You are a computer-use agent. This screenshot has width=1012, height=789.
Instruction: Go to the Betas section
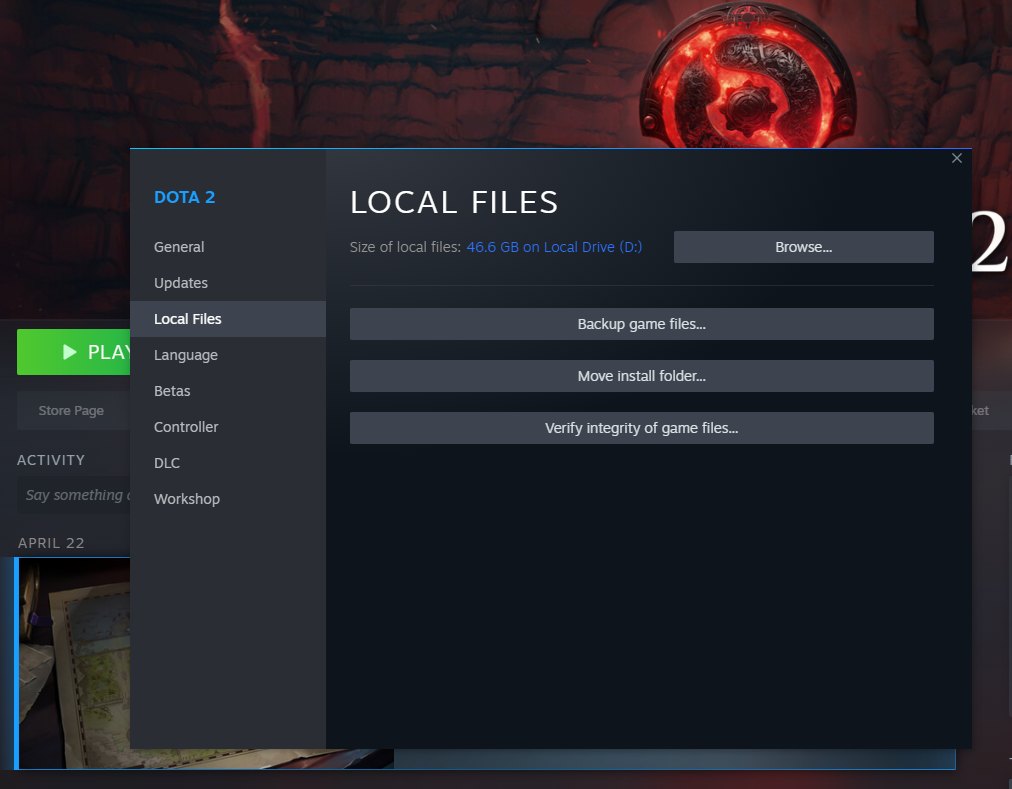(x=228, y=391)
